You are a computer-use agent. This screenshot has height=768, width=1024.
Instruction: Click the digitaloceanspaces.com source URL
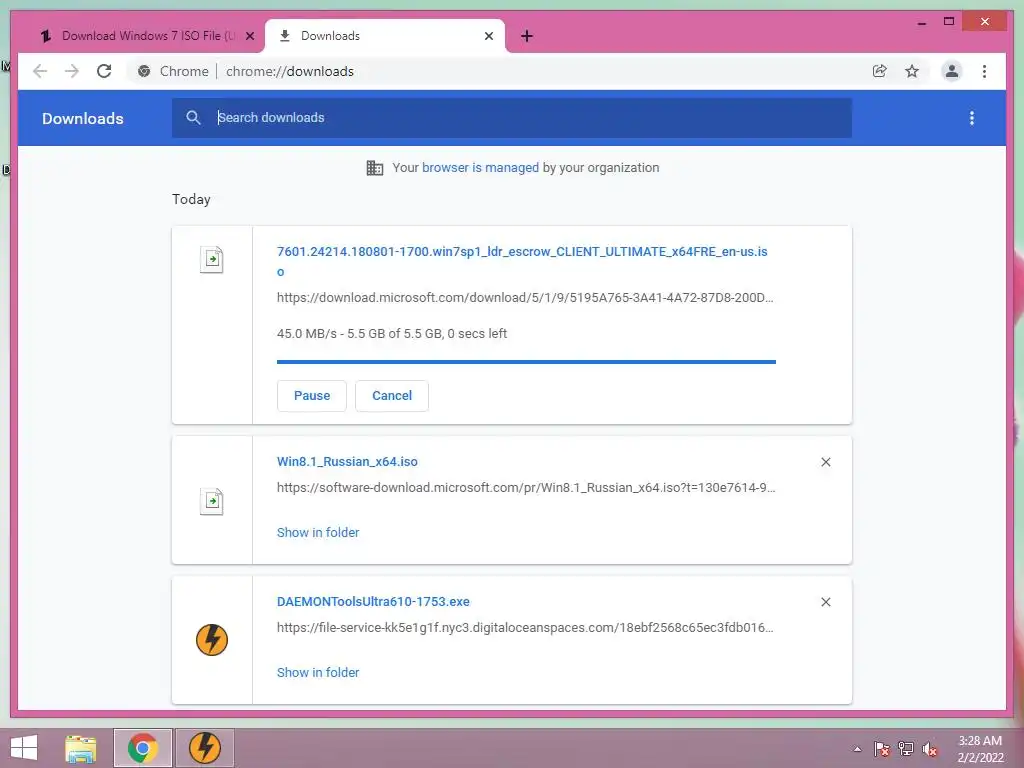pyautogui.click(x=525, y=628)
